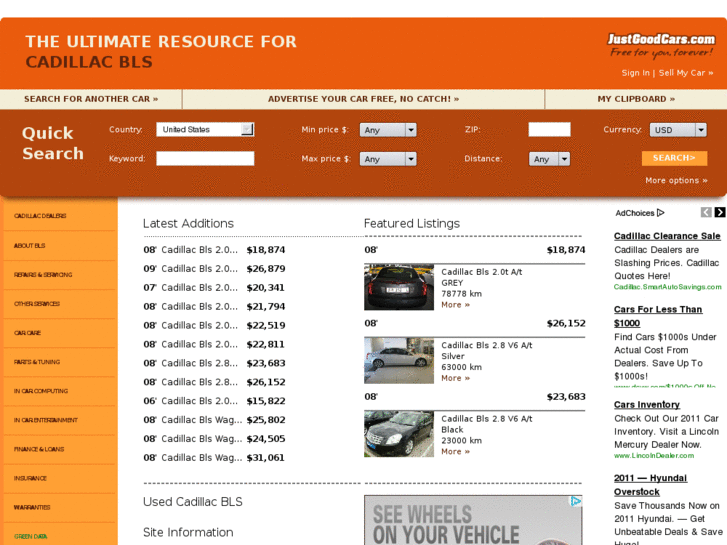The image size is (727, 545).
Task: Click the ad badge on wheels banner
Action: pyautogui.click(x=576, y=501)
